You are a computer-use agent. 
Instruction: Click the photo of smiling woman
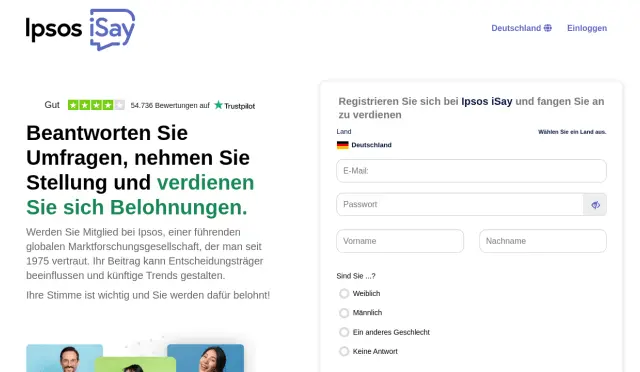pyautogui.click(x=206, y=358)
